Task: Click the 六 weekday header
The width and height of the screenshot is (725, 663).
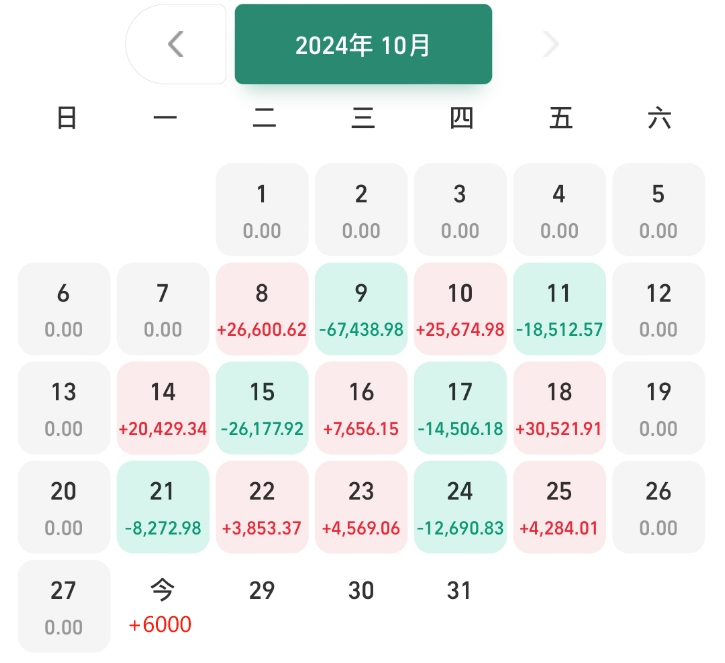Action: click(x=660, y=118)
